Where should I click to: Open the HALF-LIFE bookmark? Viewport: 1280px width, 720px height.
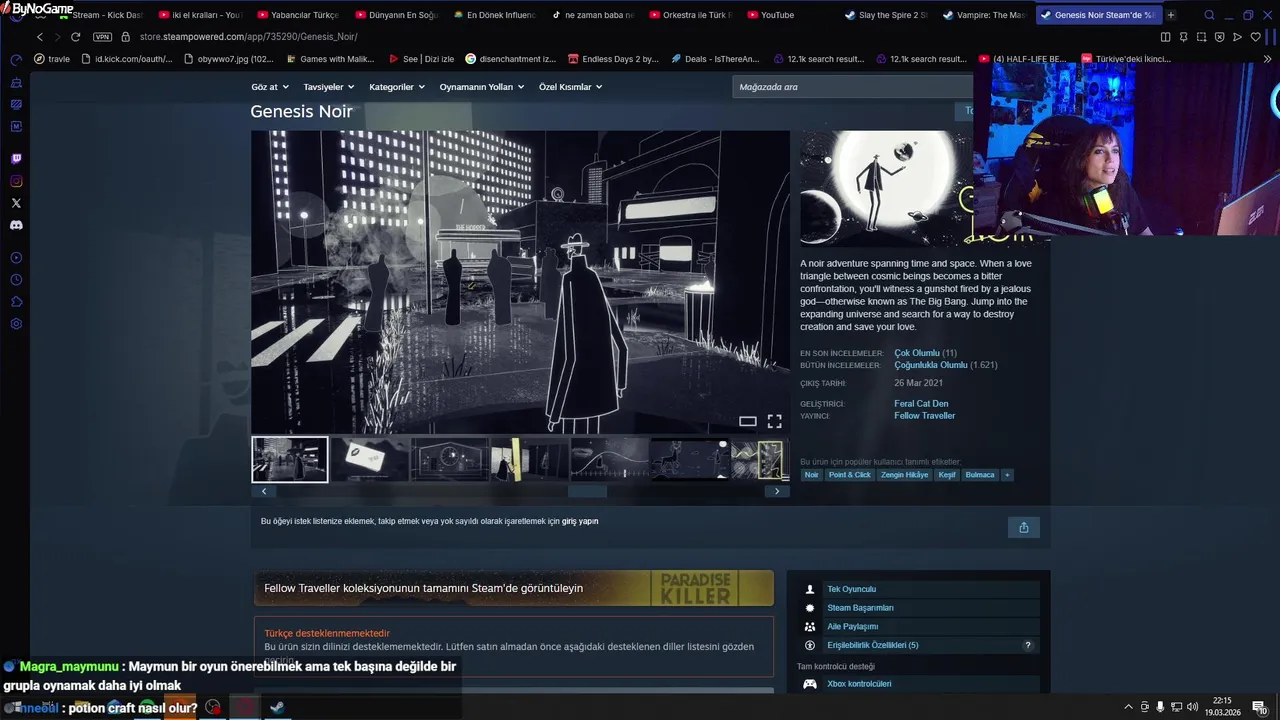(1021, 59)
